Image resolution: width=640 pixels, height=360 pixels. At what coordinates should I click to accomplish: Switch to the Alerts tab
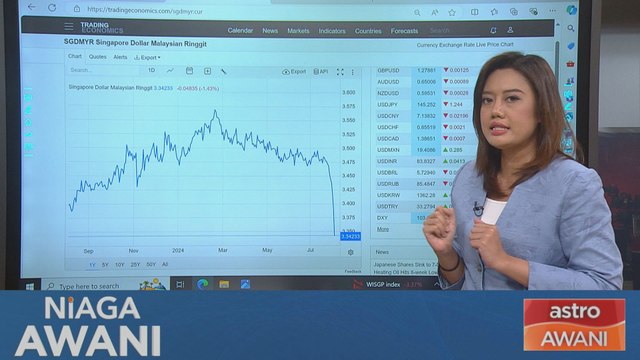point(120,57)
